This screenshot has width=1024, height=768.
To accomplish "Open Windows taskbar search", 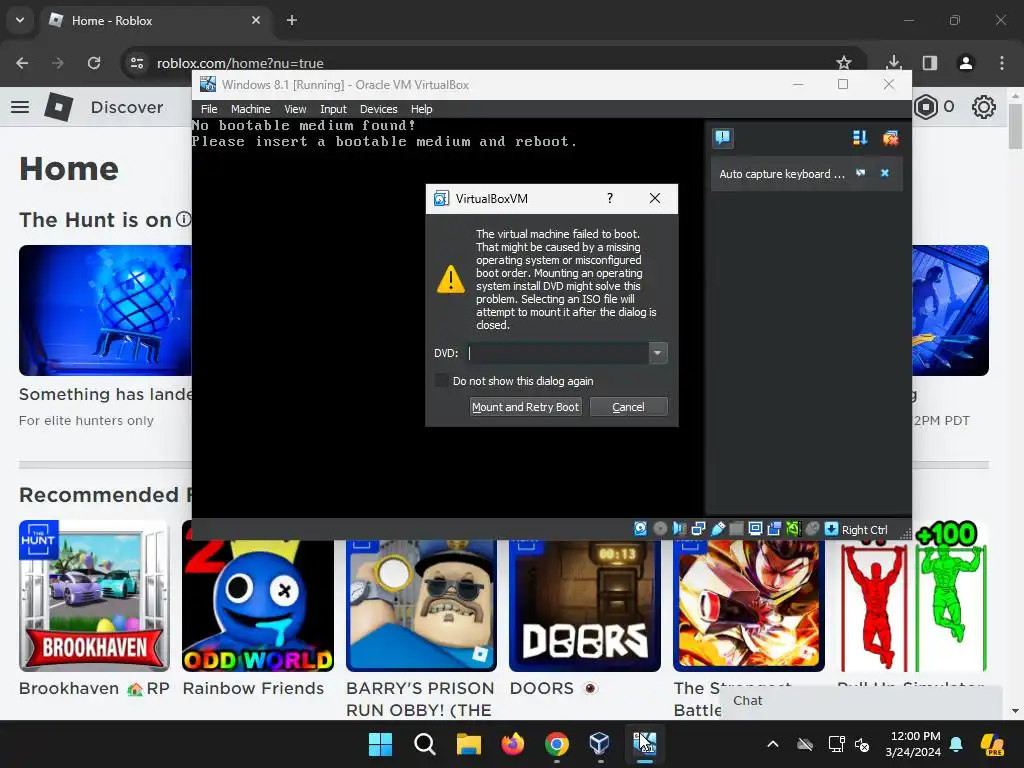I will click(x=424, y=744).
